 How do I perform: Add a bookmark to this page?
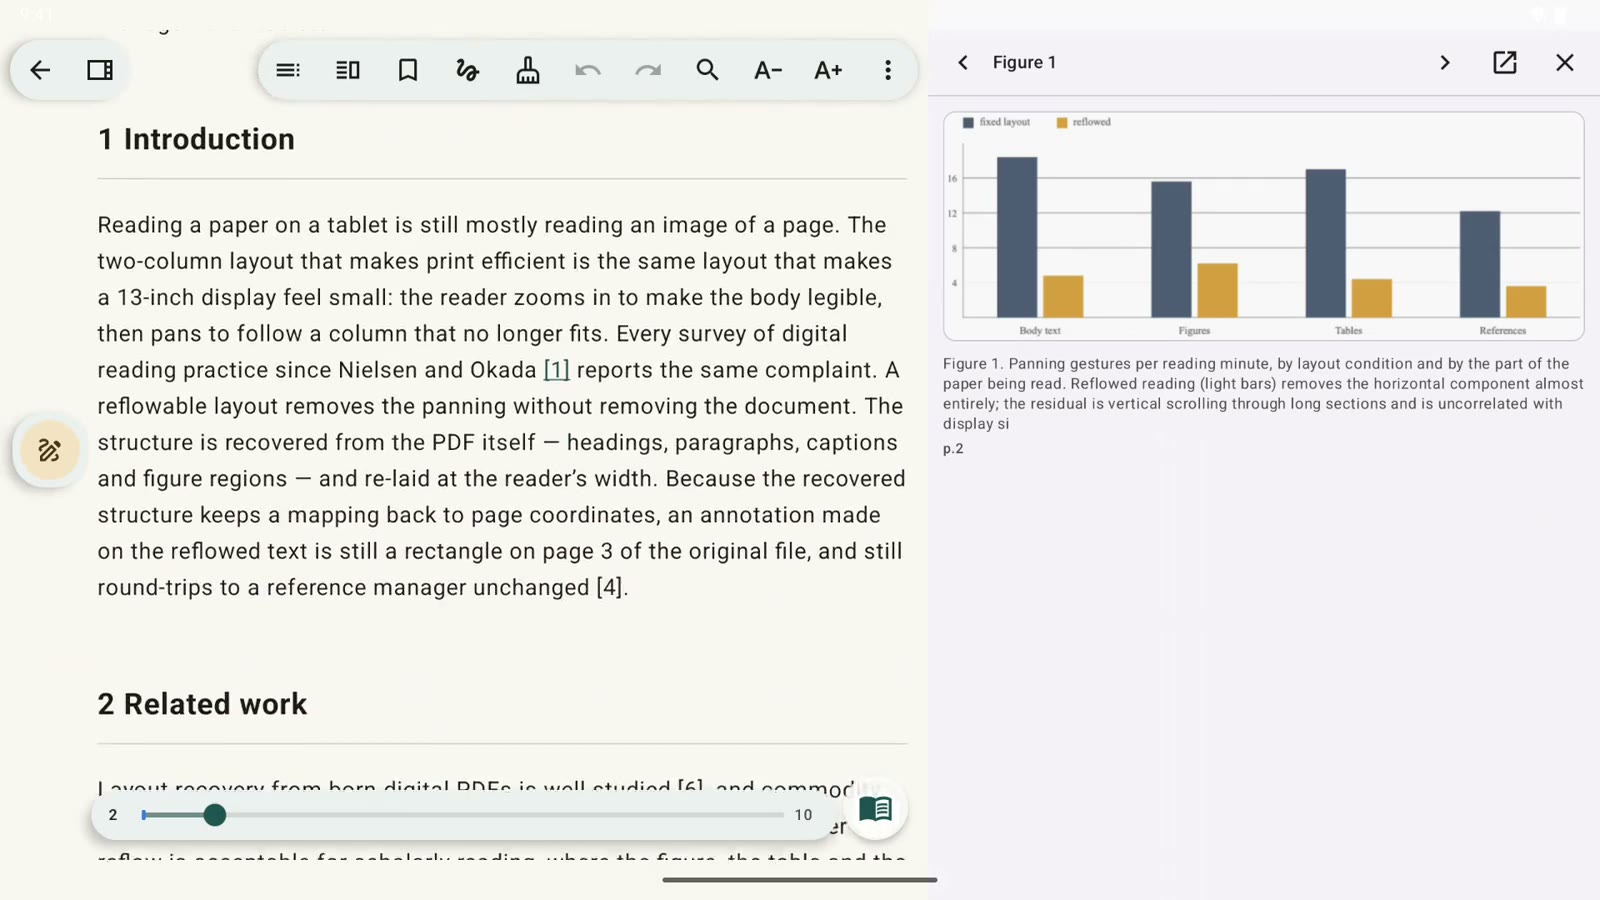[408, 70]
